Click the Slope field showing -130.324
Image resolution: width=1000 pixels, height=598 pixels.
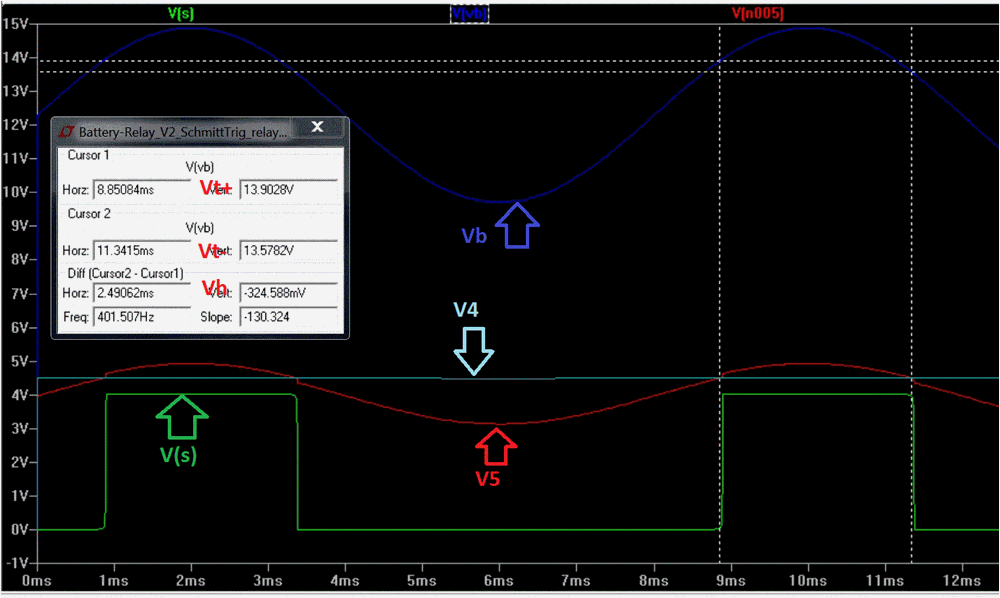point(290,316)
